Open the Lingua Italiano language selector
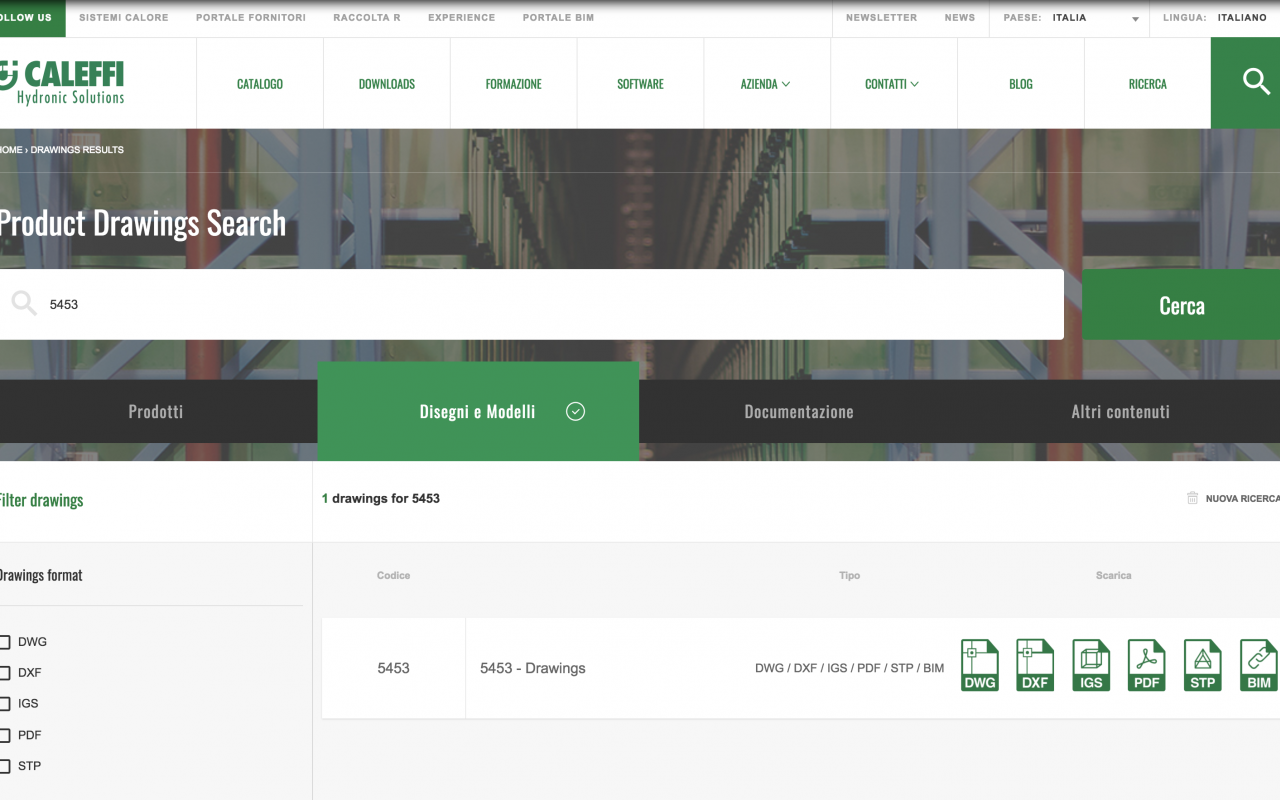Image resolution: width=1280 pixels, height=800 pixels. click(x=1242, y=18)
